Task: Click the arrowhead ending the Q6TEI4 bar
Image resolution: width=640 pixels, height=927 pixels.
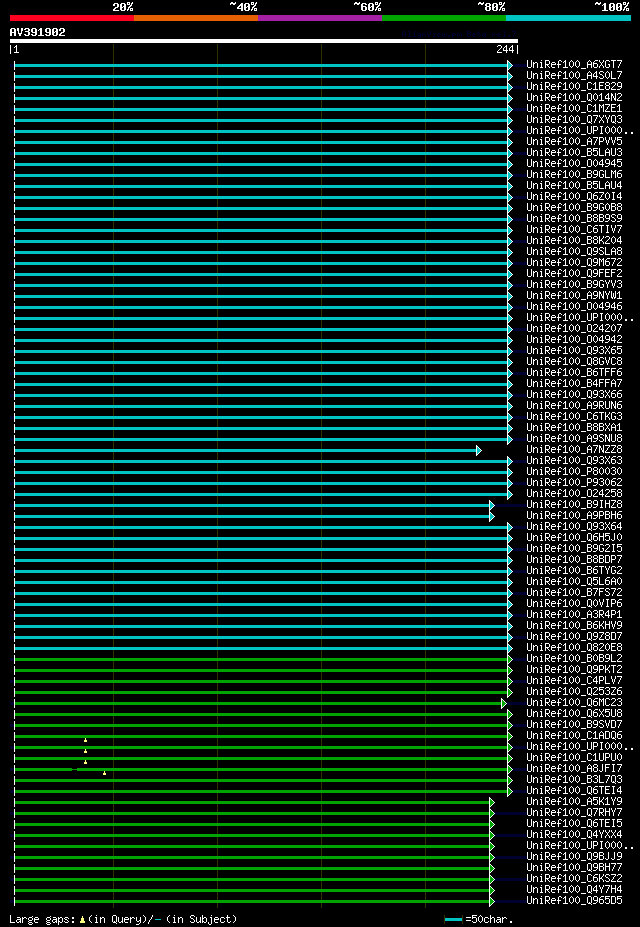Action: pos(510,792)
